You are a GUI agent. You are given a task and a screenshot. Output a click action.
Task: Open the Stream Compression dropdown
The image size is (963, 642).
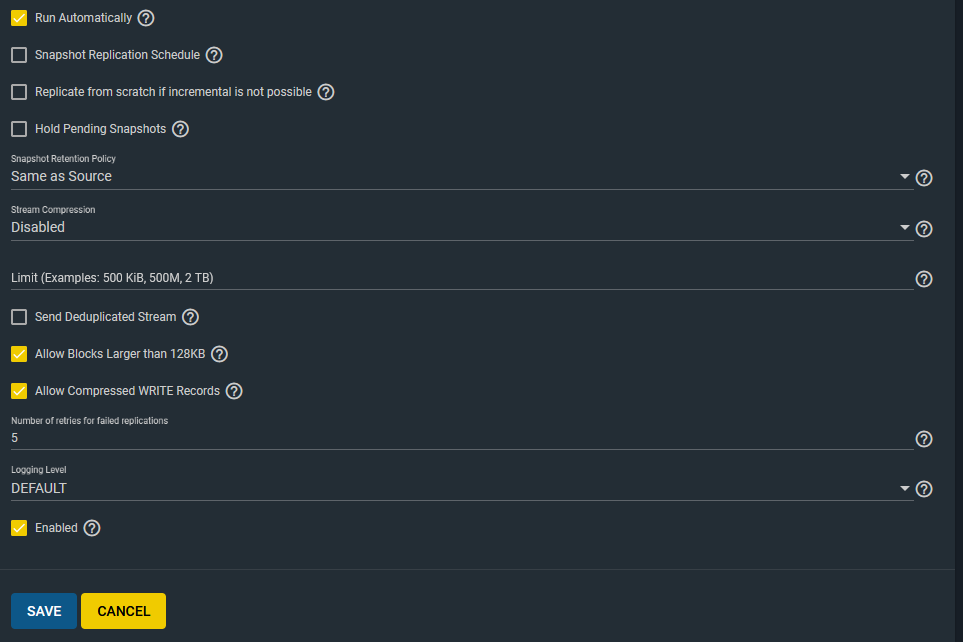pos(460,228)
